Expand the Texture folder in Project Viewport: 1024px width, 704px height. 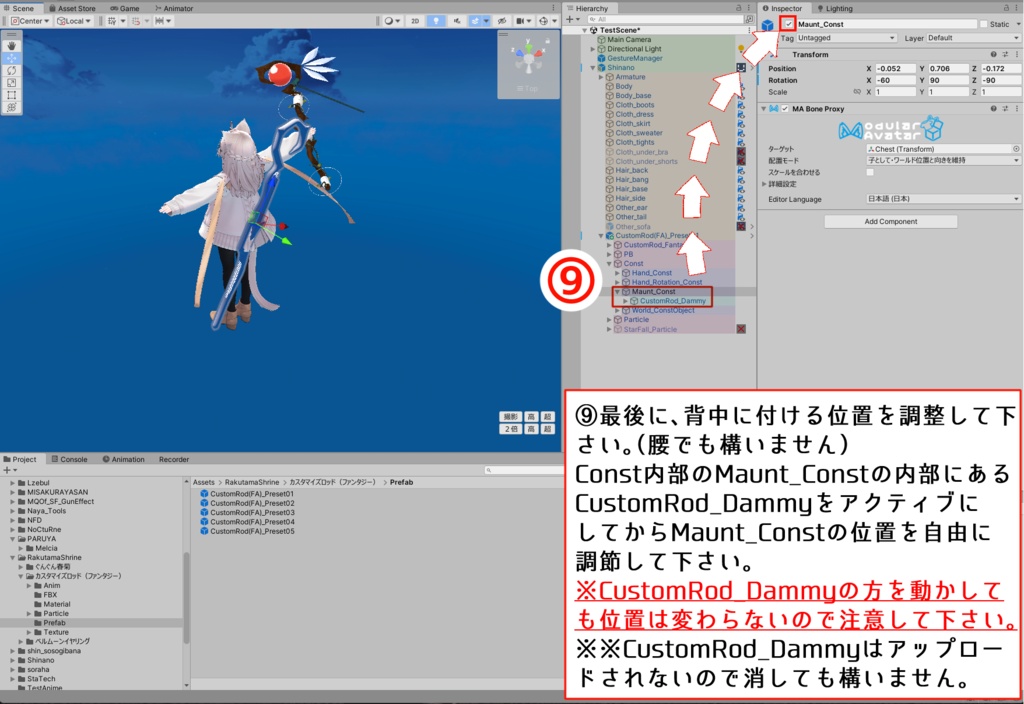click(29, 632)
